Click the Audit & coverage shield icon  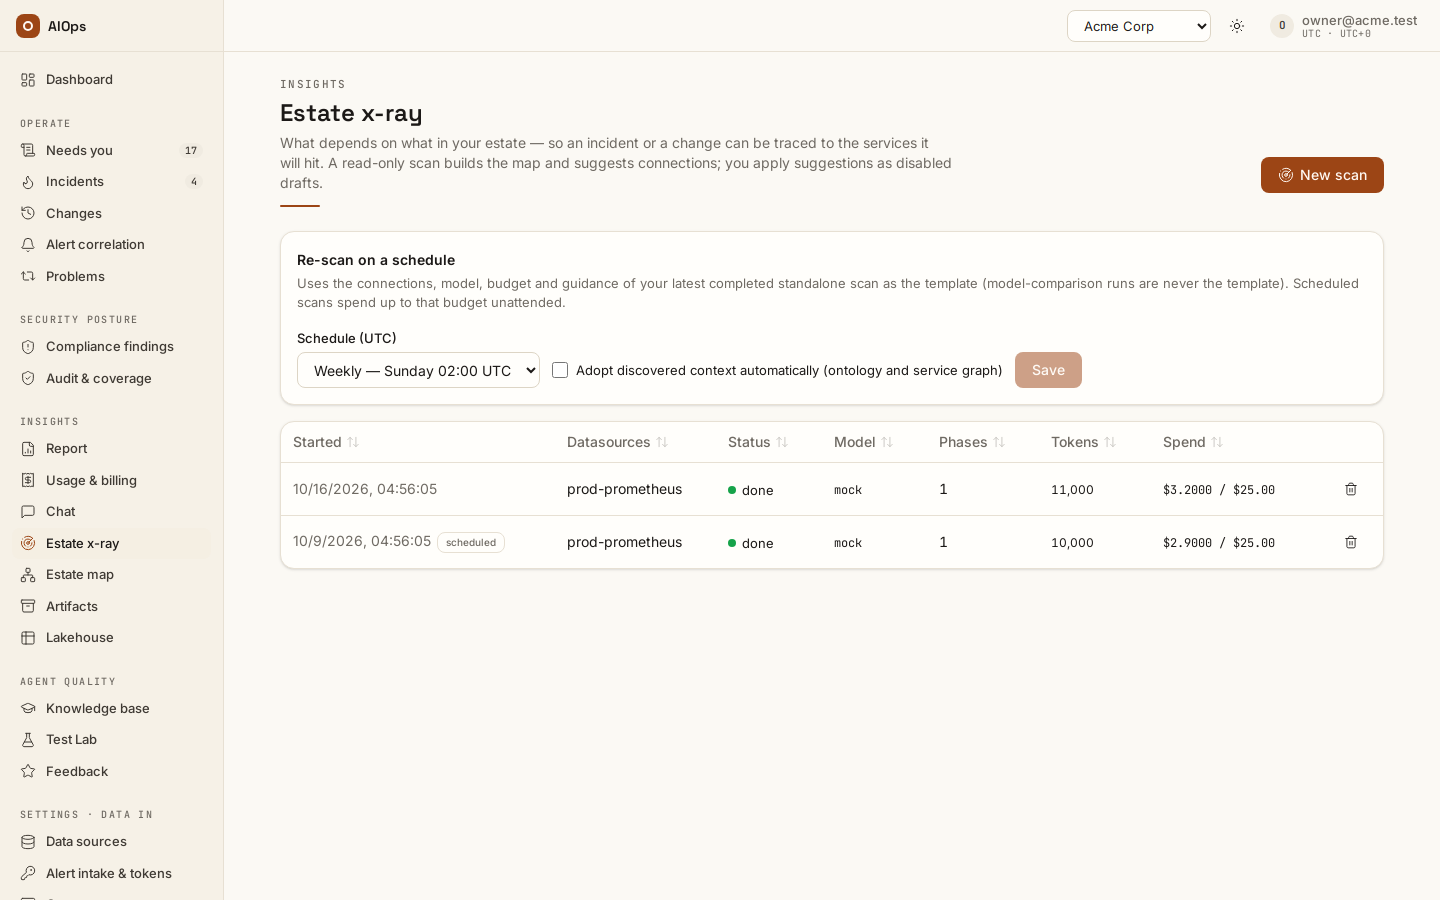(28, 378)
